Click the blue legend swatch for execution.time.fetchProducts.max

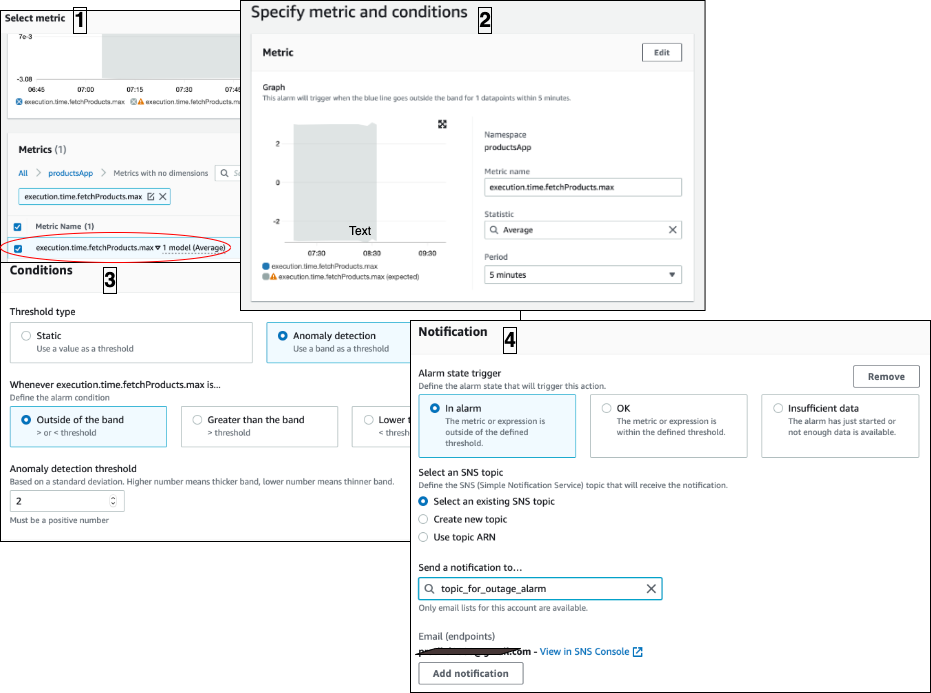pyautogui.click(x=266, y=267)
